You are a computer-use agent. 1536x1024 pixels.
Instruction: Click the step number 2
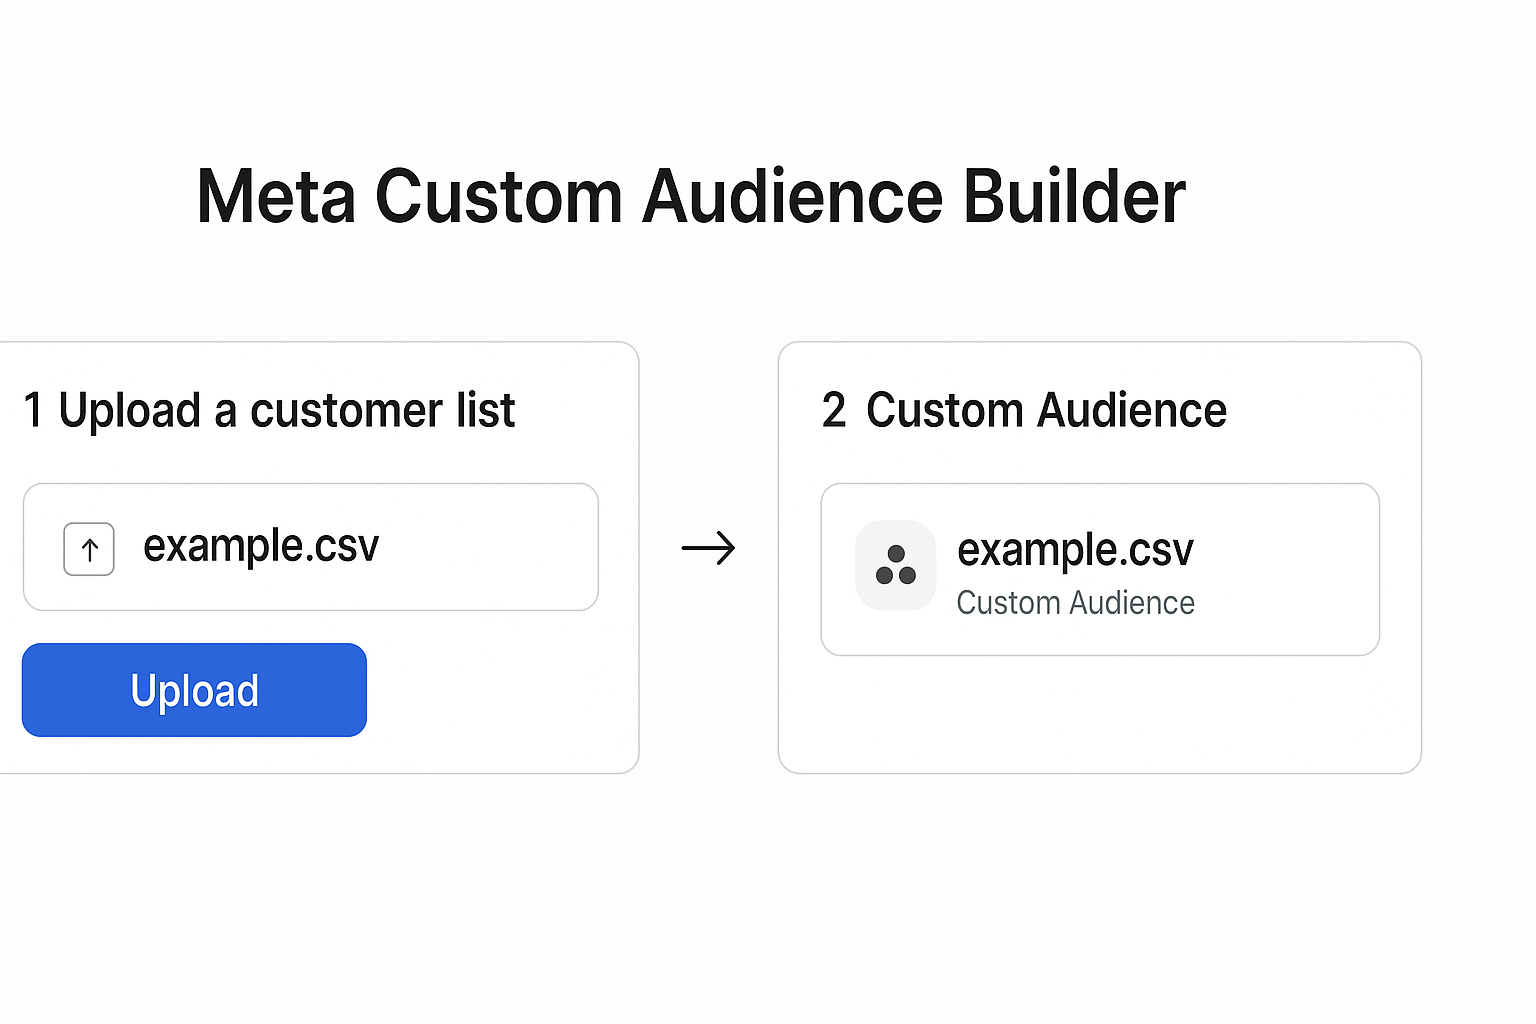(x=834, y=410)
